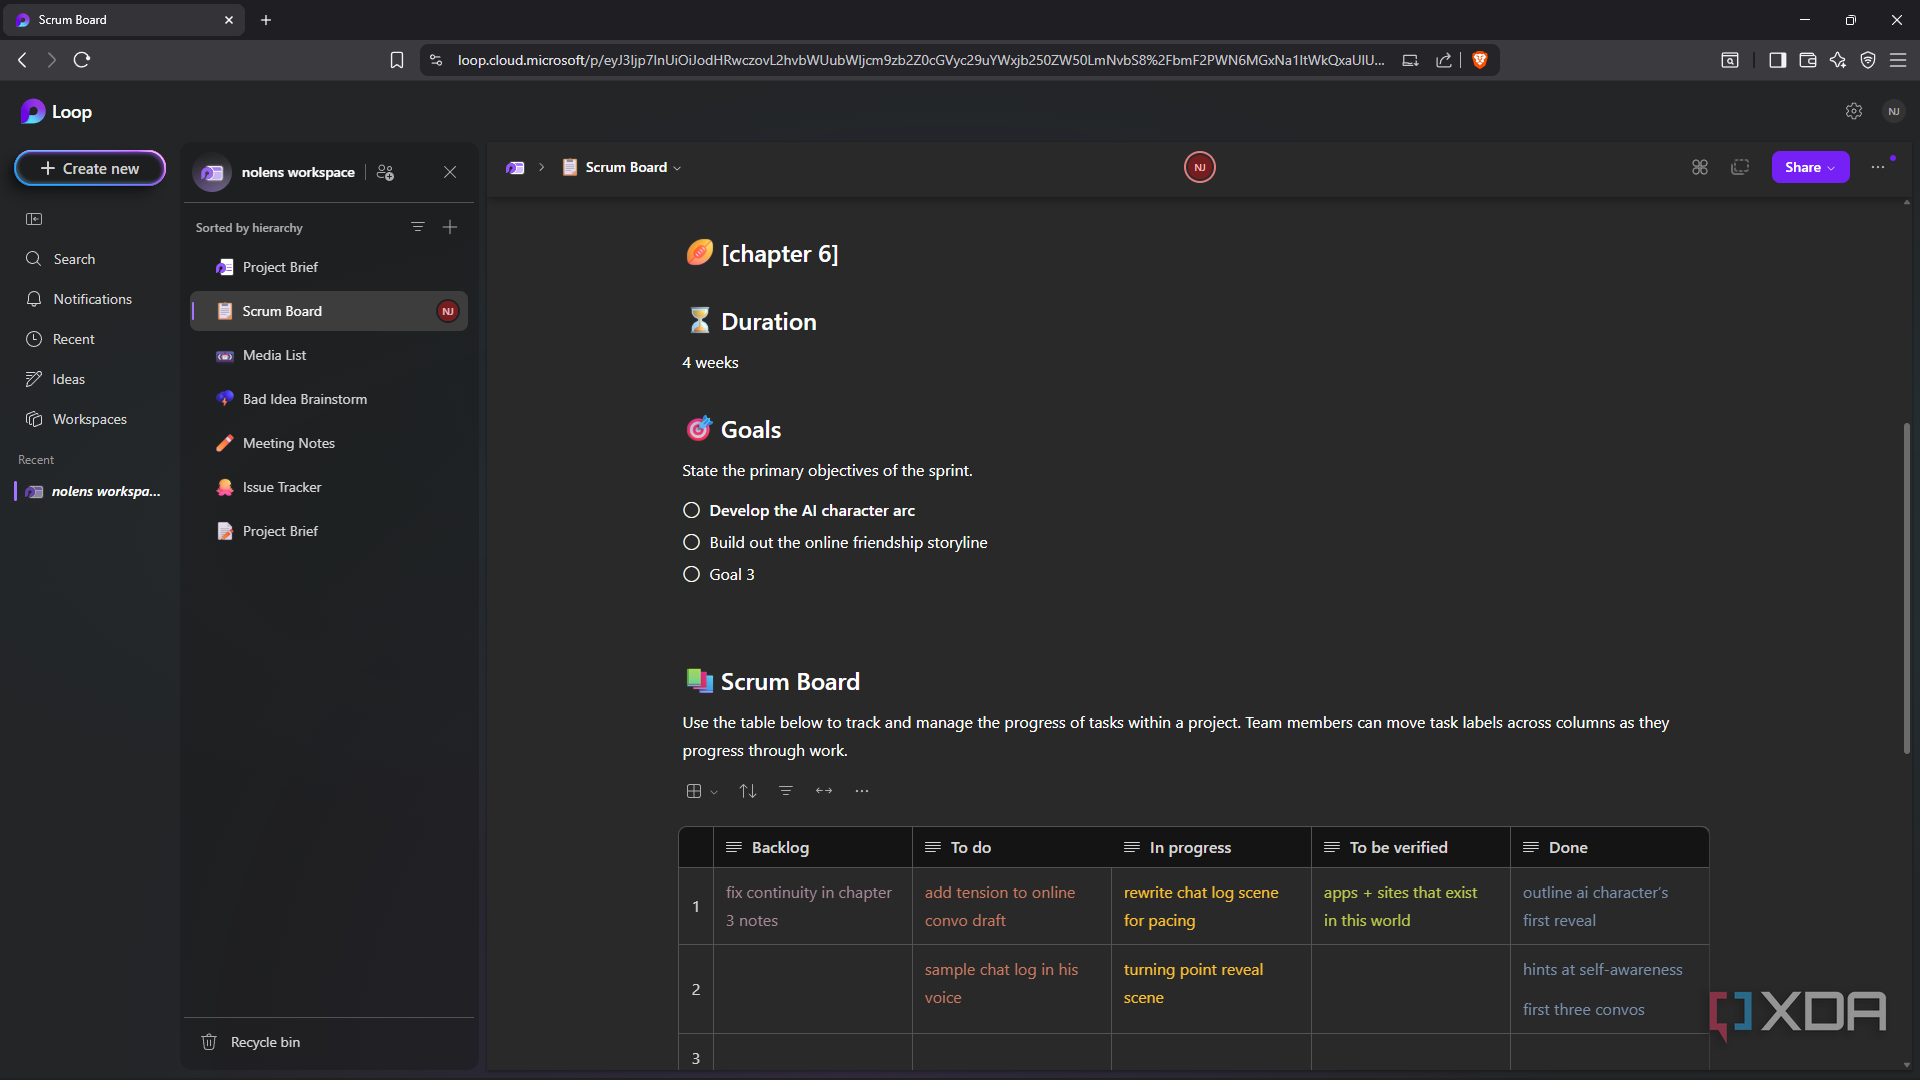Collapse the left navigation panel icon
The height and width of the screenshot is (1080, 1920).
(x=34, y=219)
